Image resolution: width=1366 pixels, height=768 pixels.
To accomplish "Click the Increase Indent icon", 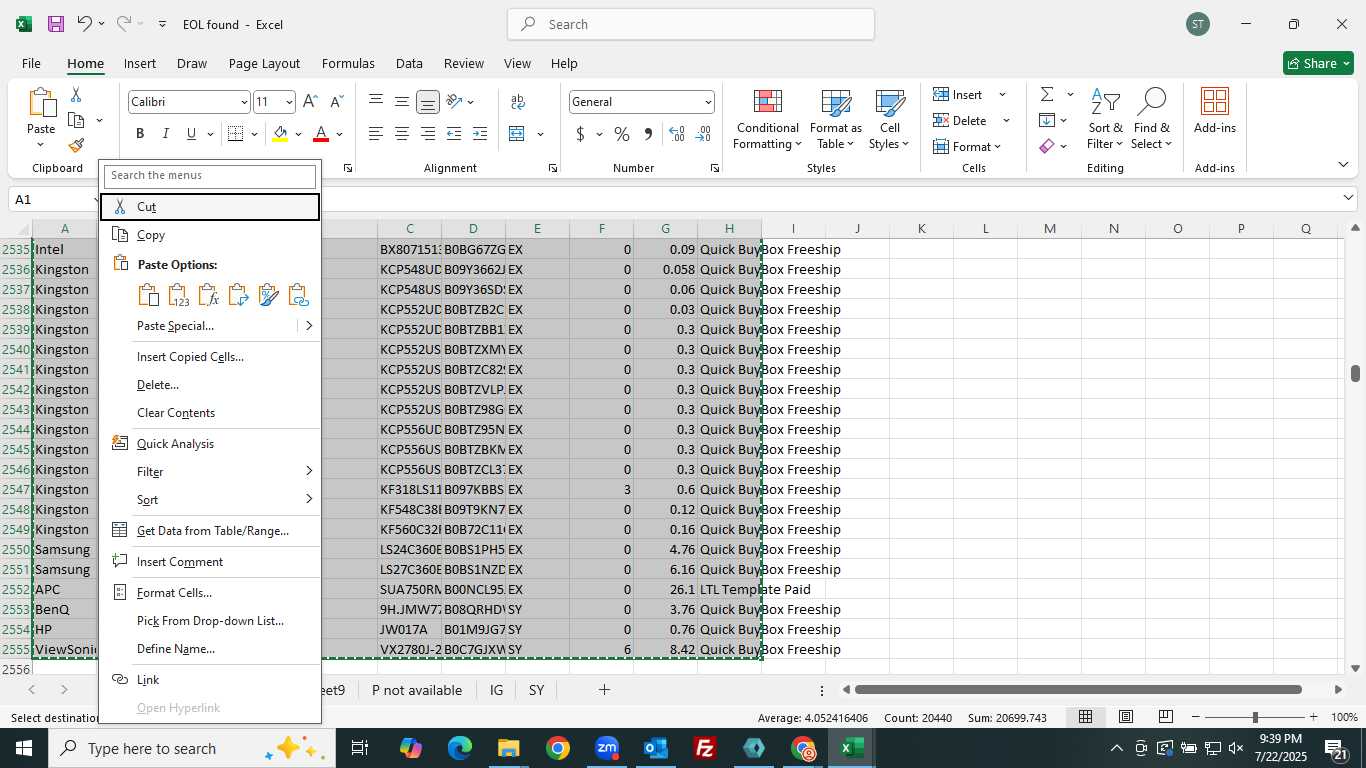I will tap(480, 134).
